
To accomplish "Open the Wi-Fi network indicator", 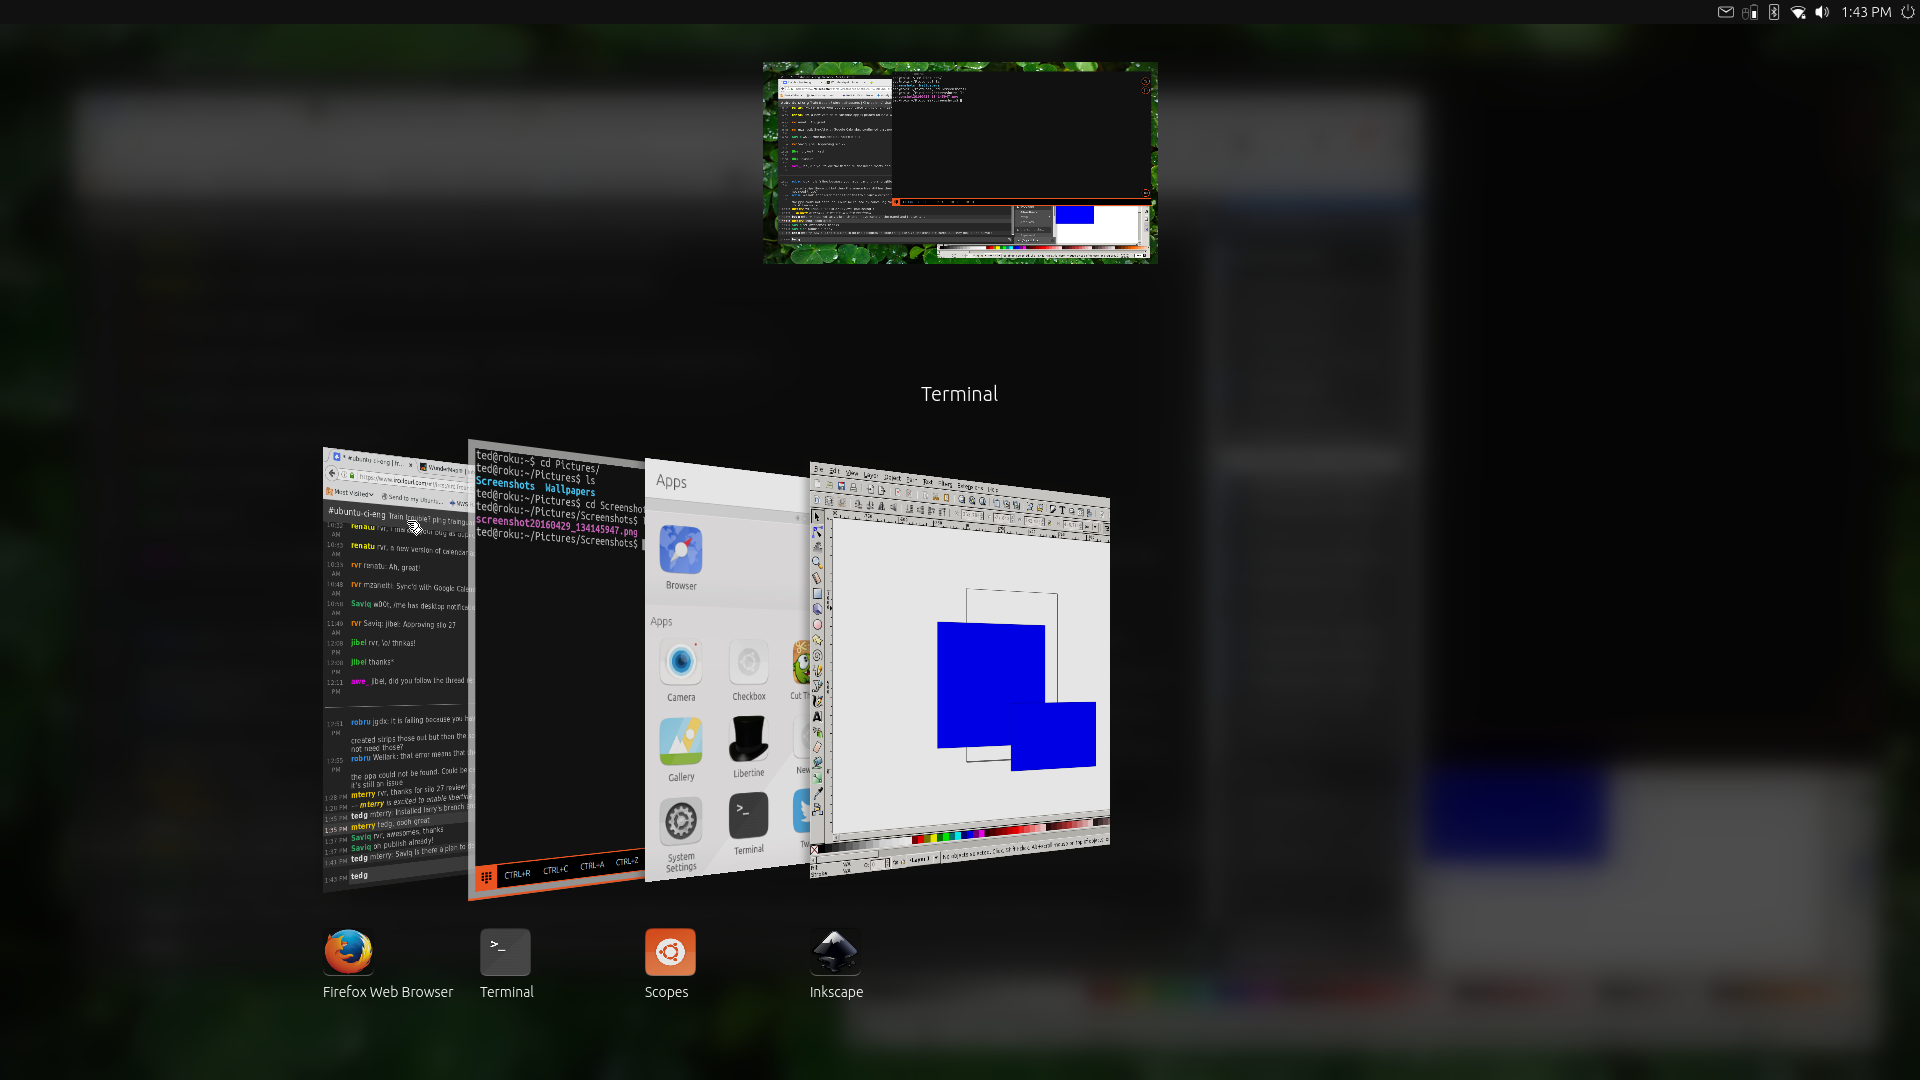I will click(x=1798, y=12).
